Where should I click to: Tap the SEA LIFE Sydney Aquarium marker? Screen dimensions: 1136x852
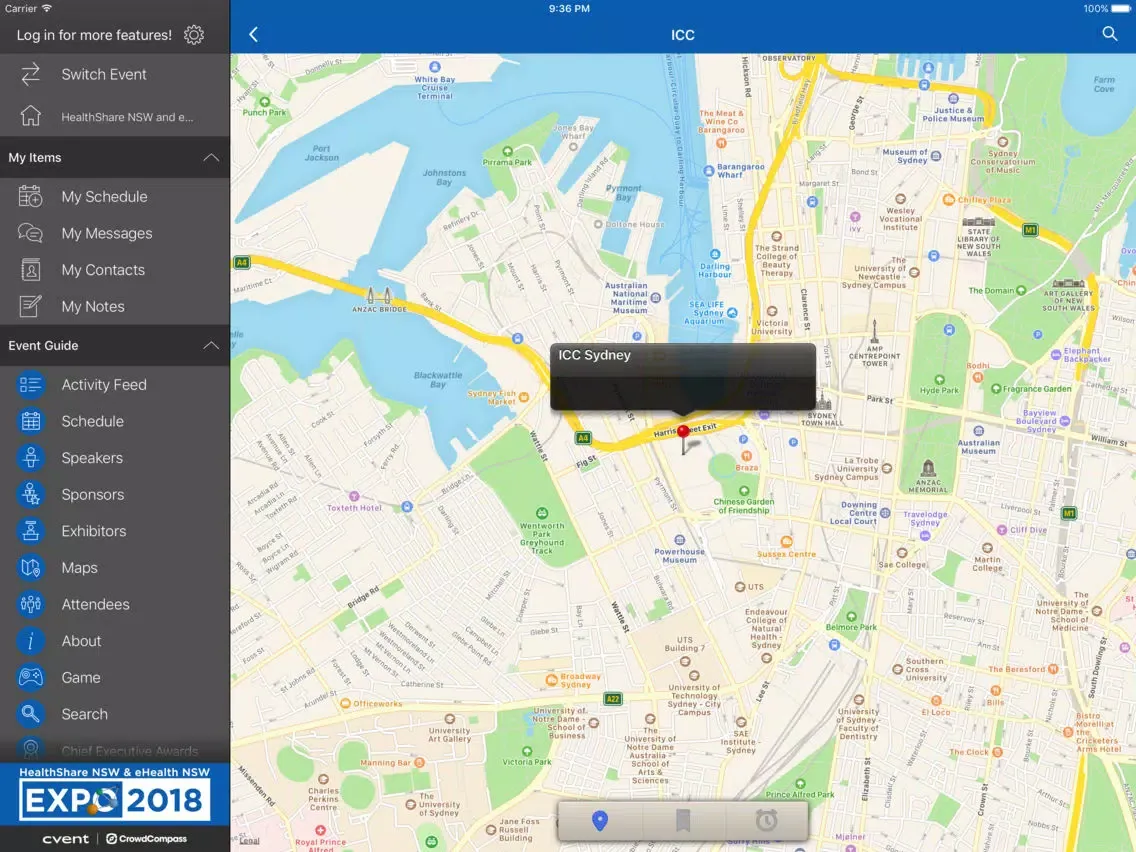[732, 312]
